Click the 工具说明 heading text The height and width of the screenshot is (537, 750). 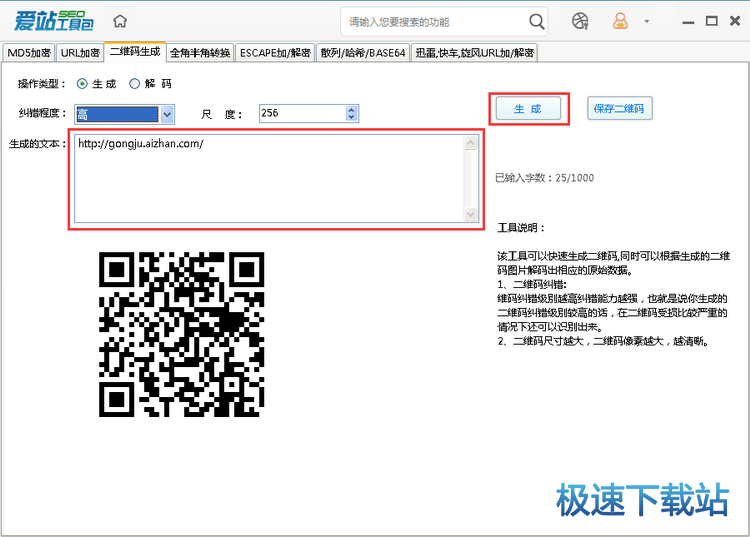(x=521, y=228)
